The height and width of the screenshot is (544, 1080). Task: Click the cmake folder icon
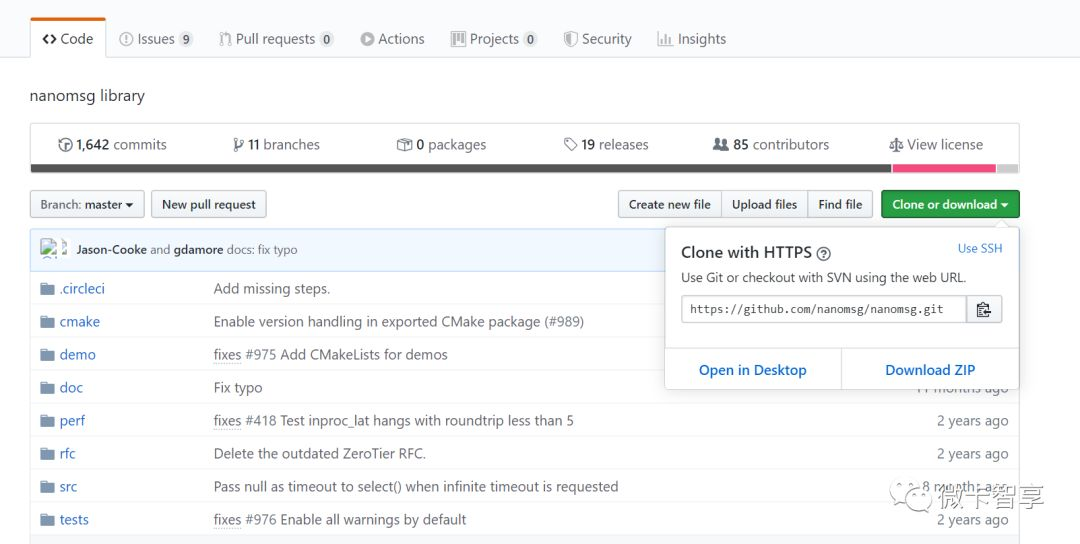tap(46, 322)
